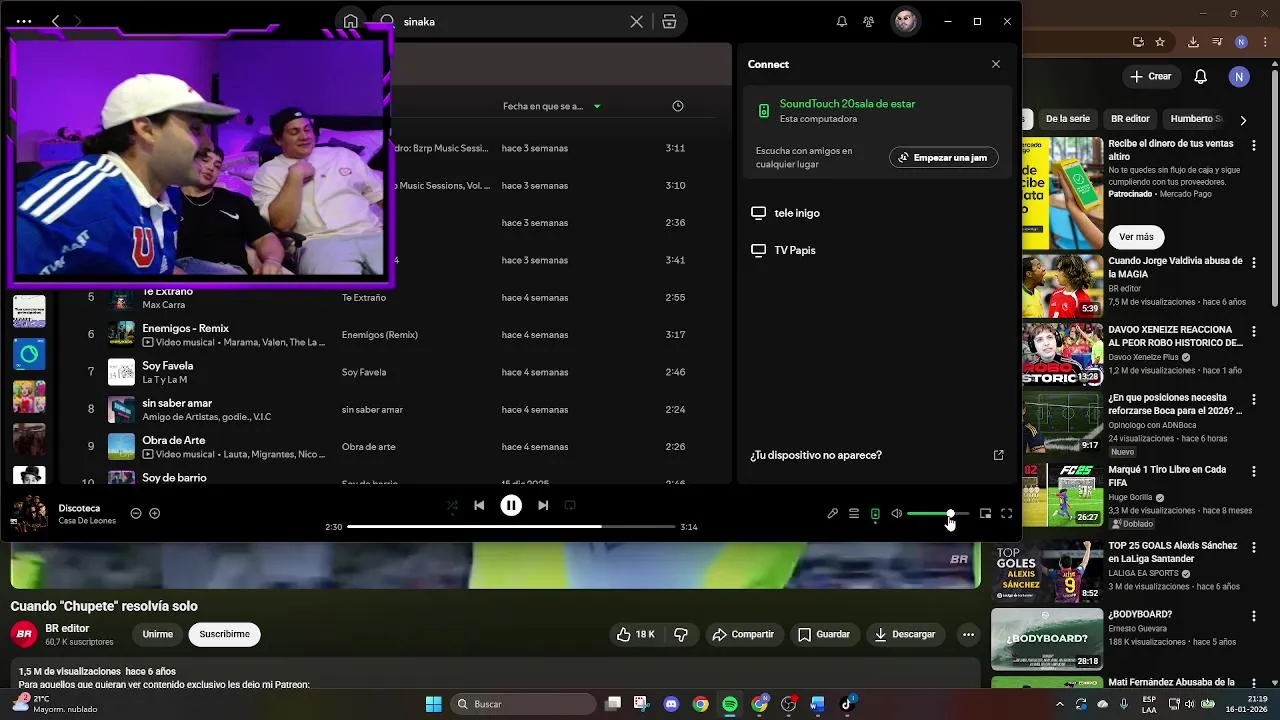Sort tracks by duration clock icon
Screen dimensions: 1280x720
click(x=678, y=106)
